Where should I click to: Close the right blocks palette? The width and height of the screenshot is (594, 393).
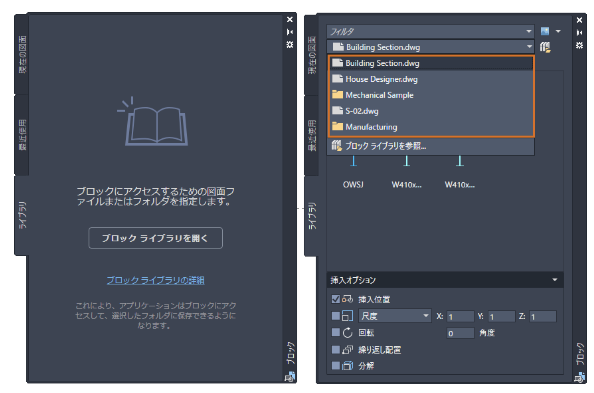[579, 20]
